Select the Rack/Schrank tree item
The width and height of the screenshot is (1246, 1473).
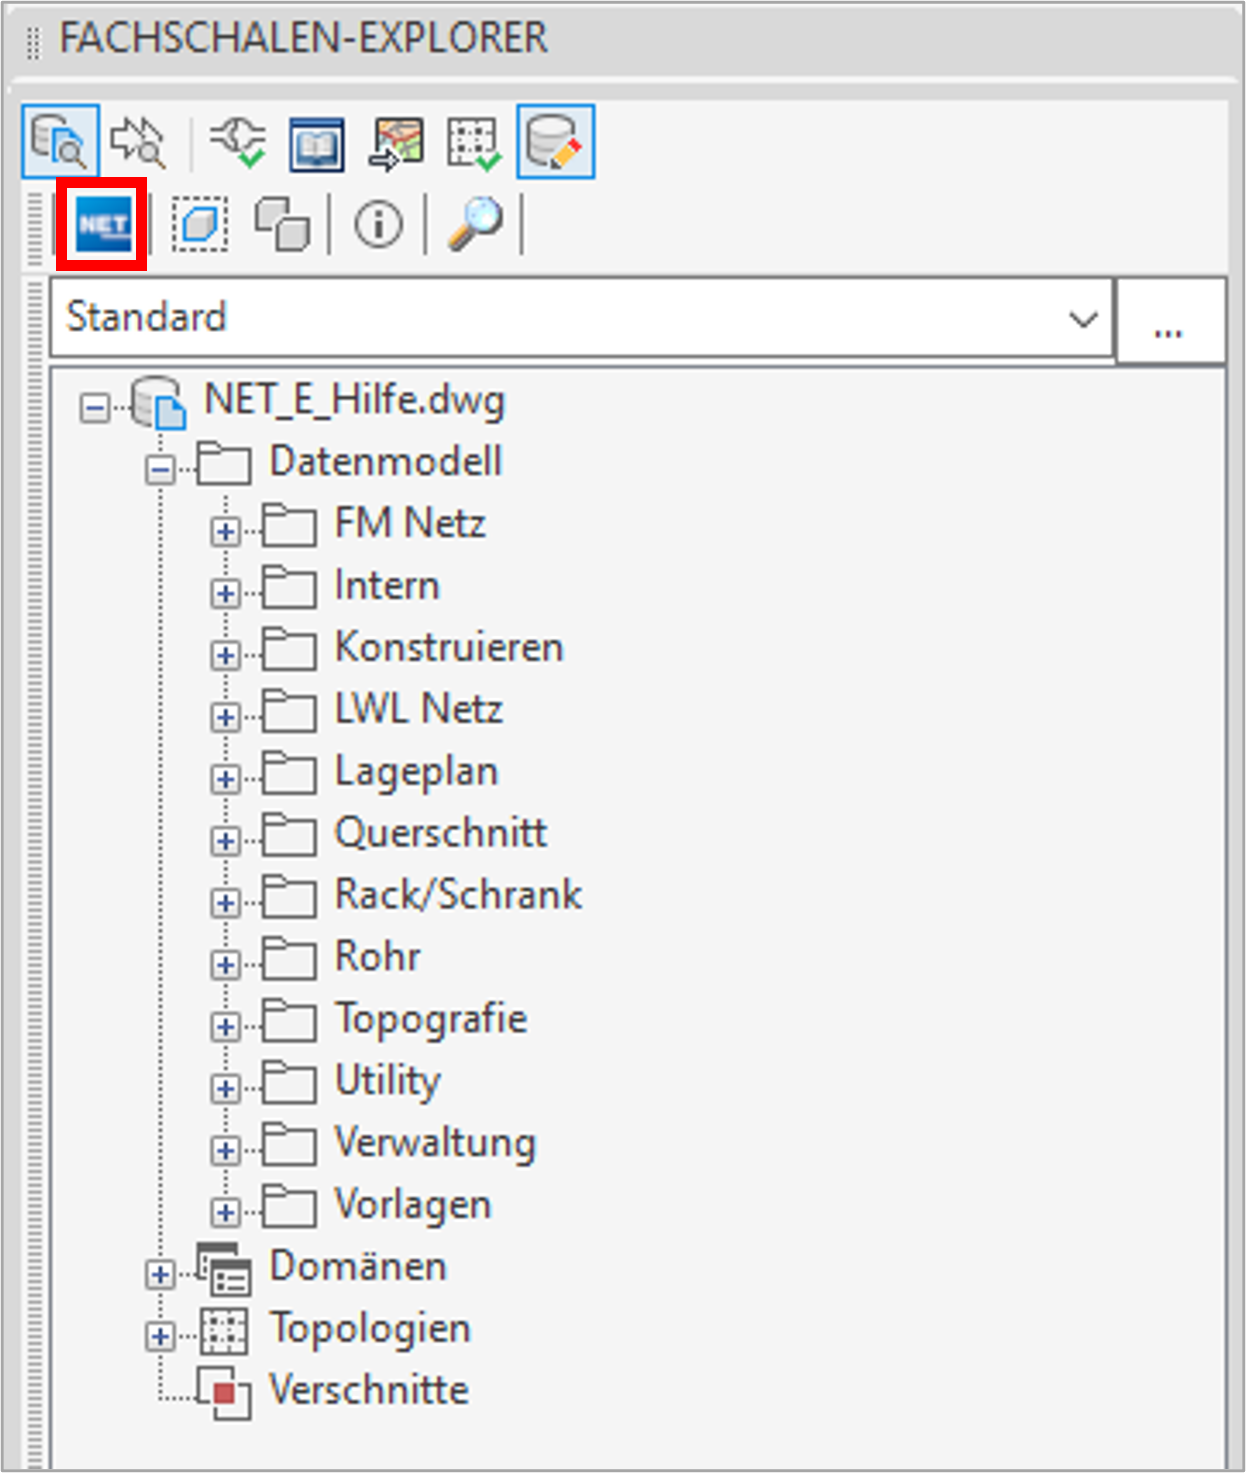(458, 896)
